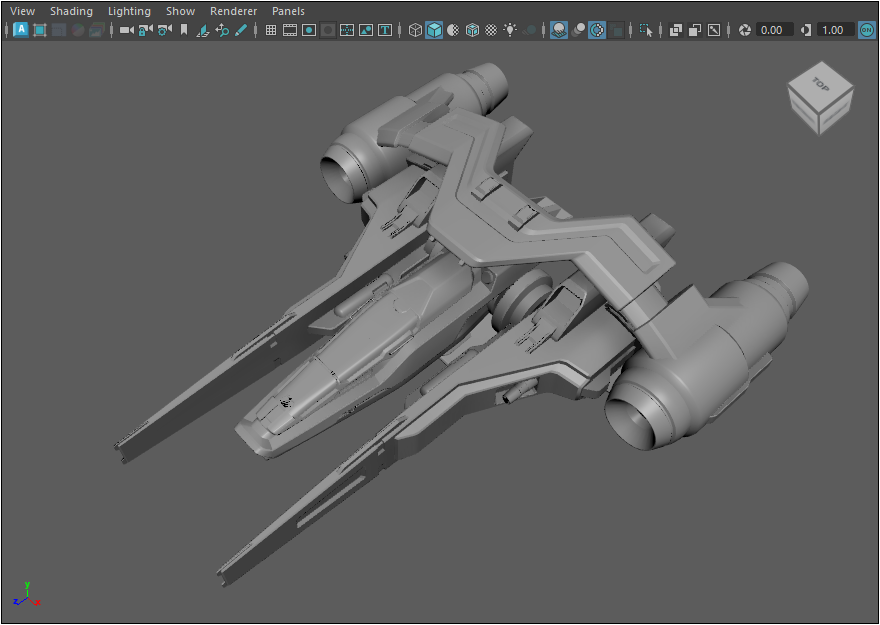The height and width of the screenshot is (625, 880).
Task: Click the Depth of Field squares icon
Action: [x=616, y=30]
